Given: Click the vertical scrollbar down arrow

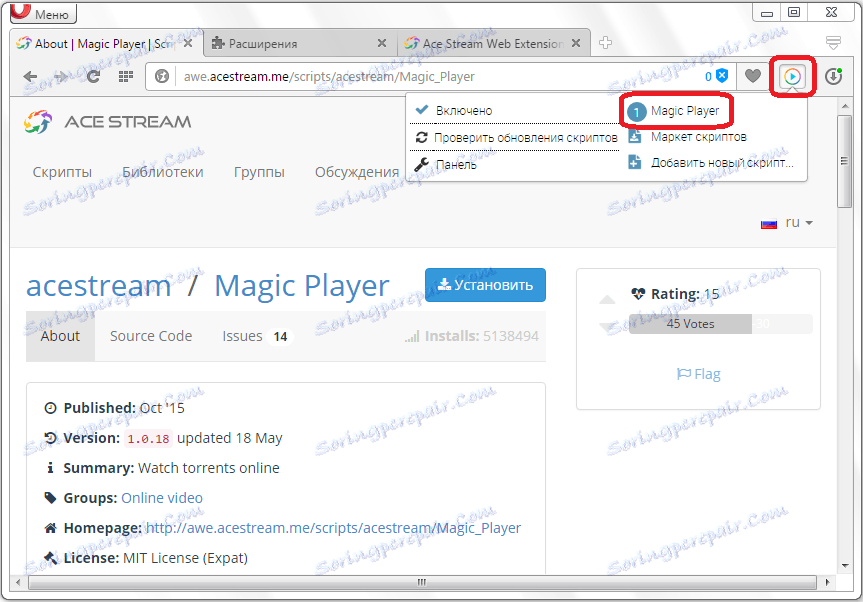Looking at the screenshot, I should pos(844,566).
